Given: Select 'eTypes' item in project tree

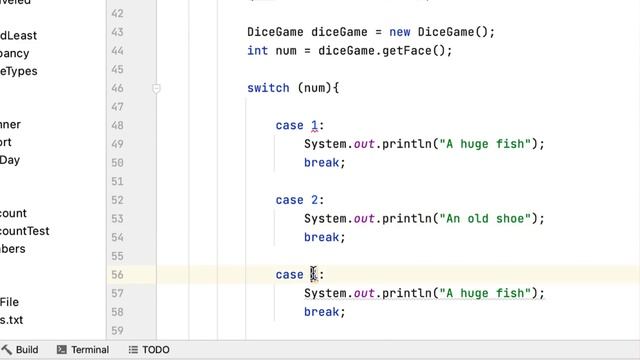Looking at the screenshot, I should (x=19, y=71).
